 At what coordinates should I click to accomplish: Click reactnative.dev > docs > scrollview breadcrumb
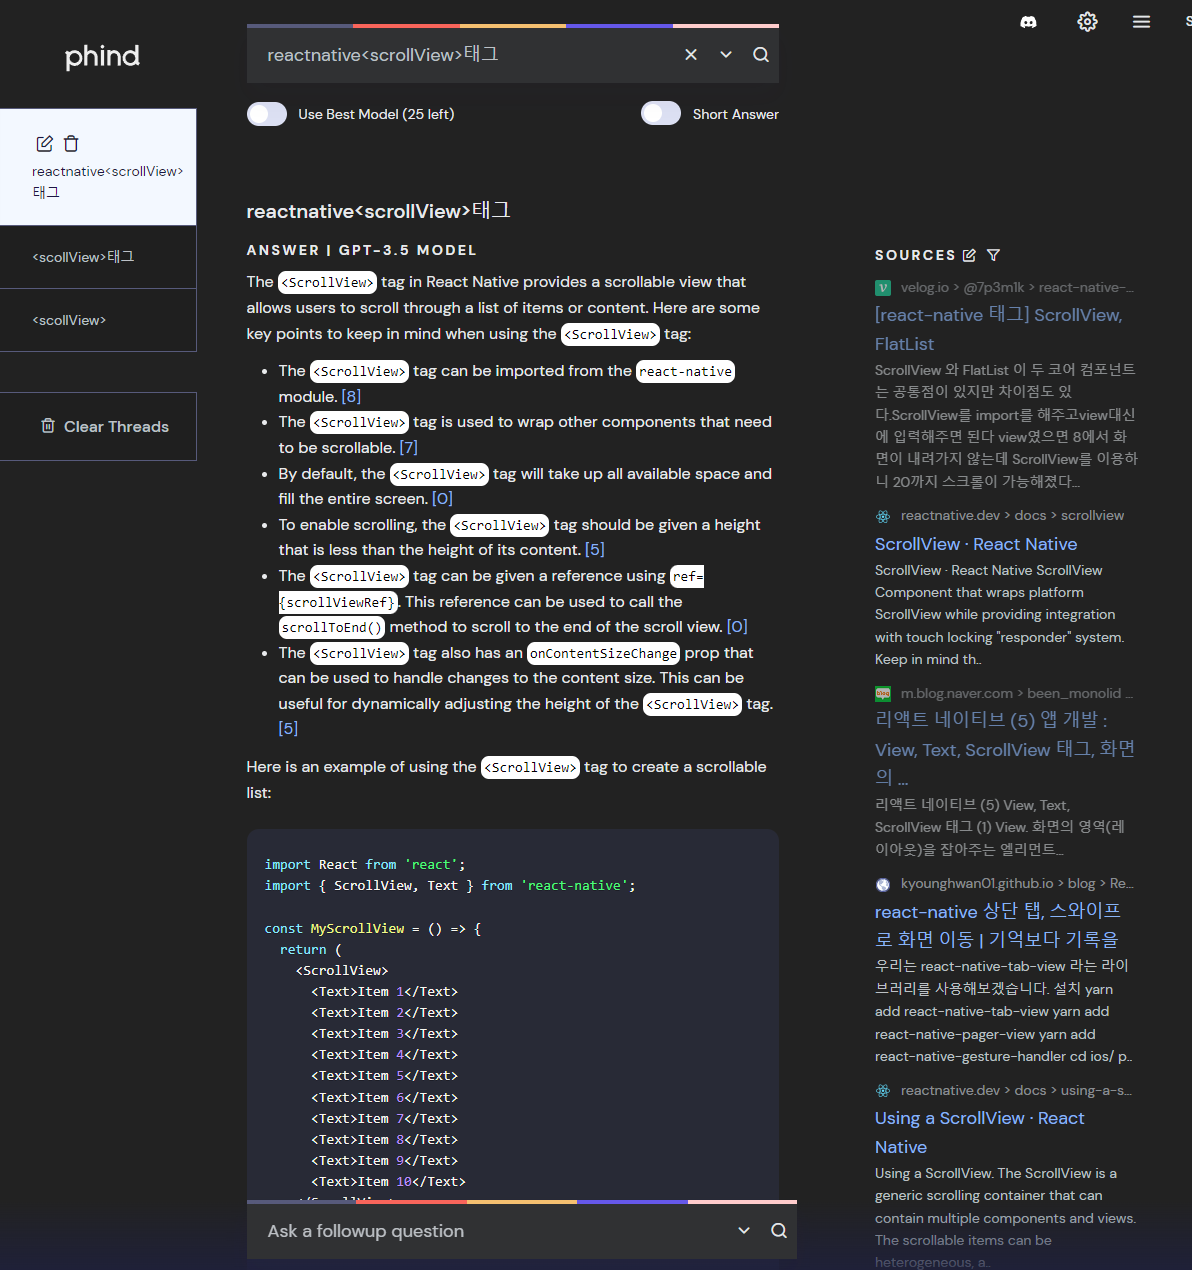click(1012, 516)
